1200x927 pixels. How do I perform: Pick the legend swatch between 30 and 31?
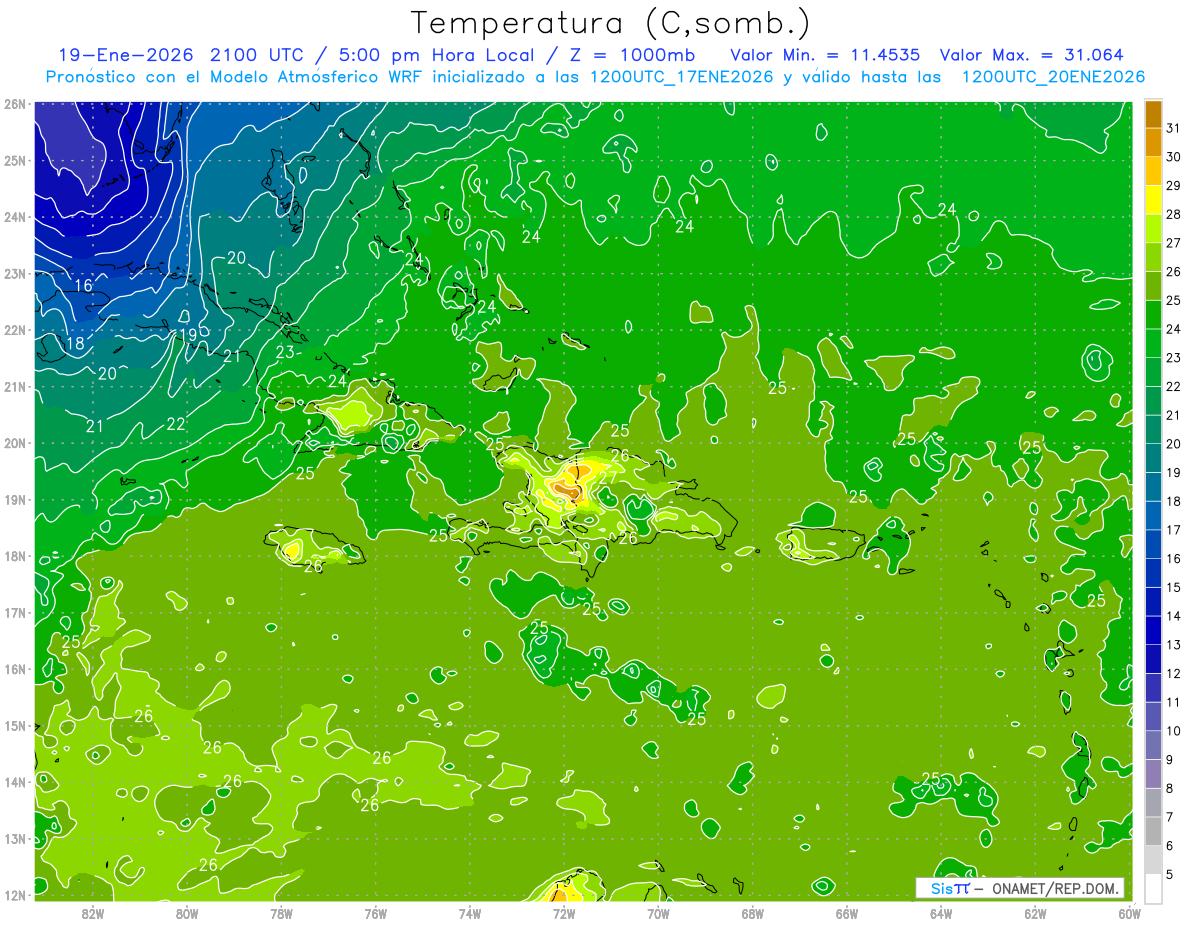tap(1153, 142)
